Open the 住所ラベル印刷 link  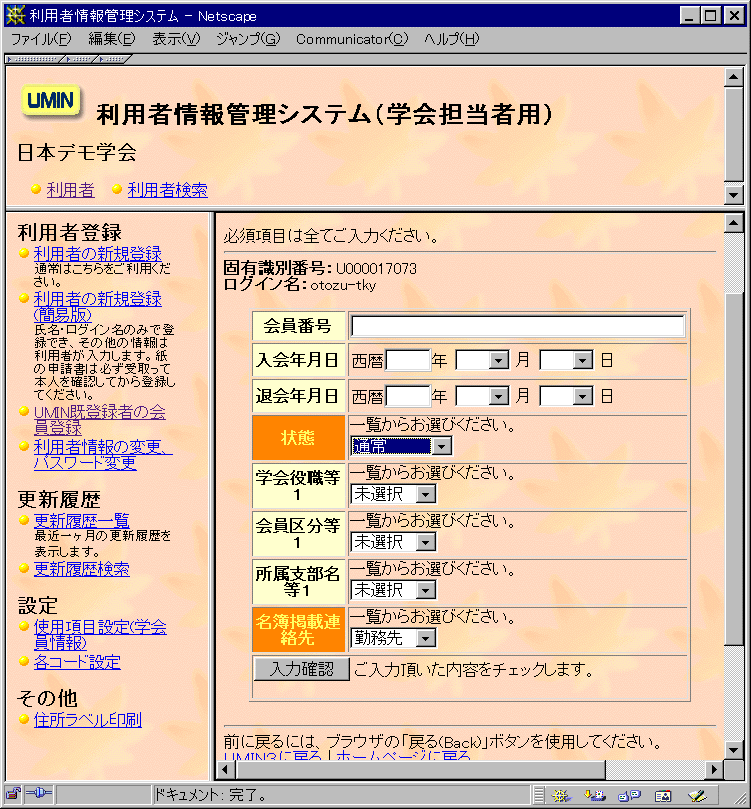click(87, 720)
